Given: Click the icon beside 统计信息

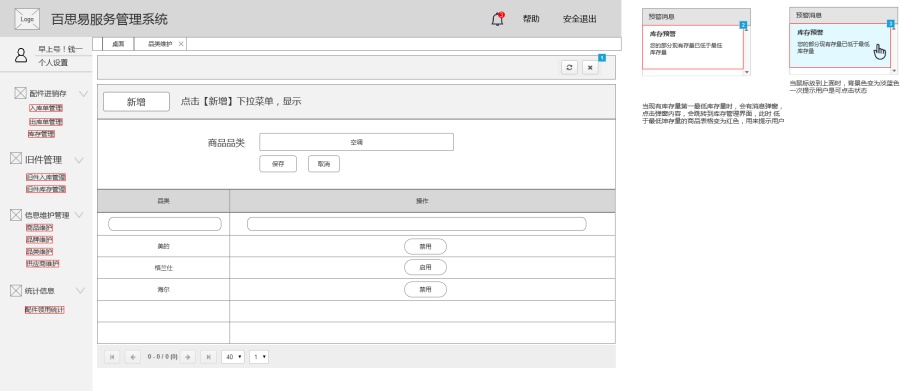Looking at the screenshot, I should [16, 291].
